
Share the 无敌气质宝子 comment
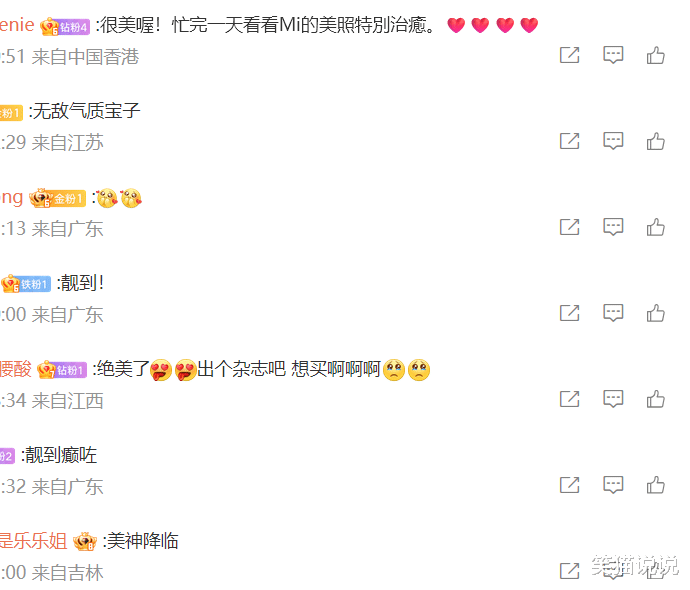569,141
